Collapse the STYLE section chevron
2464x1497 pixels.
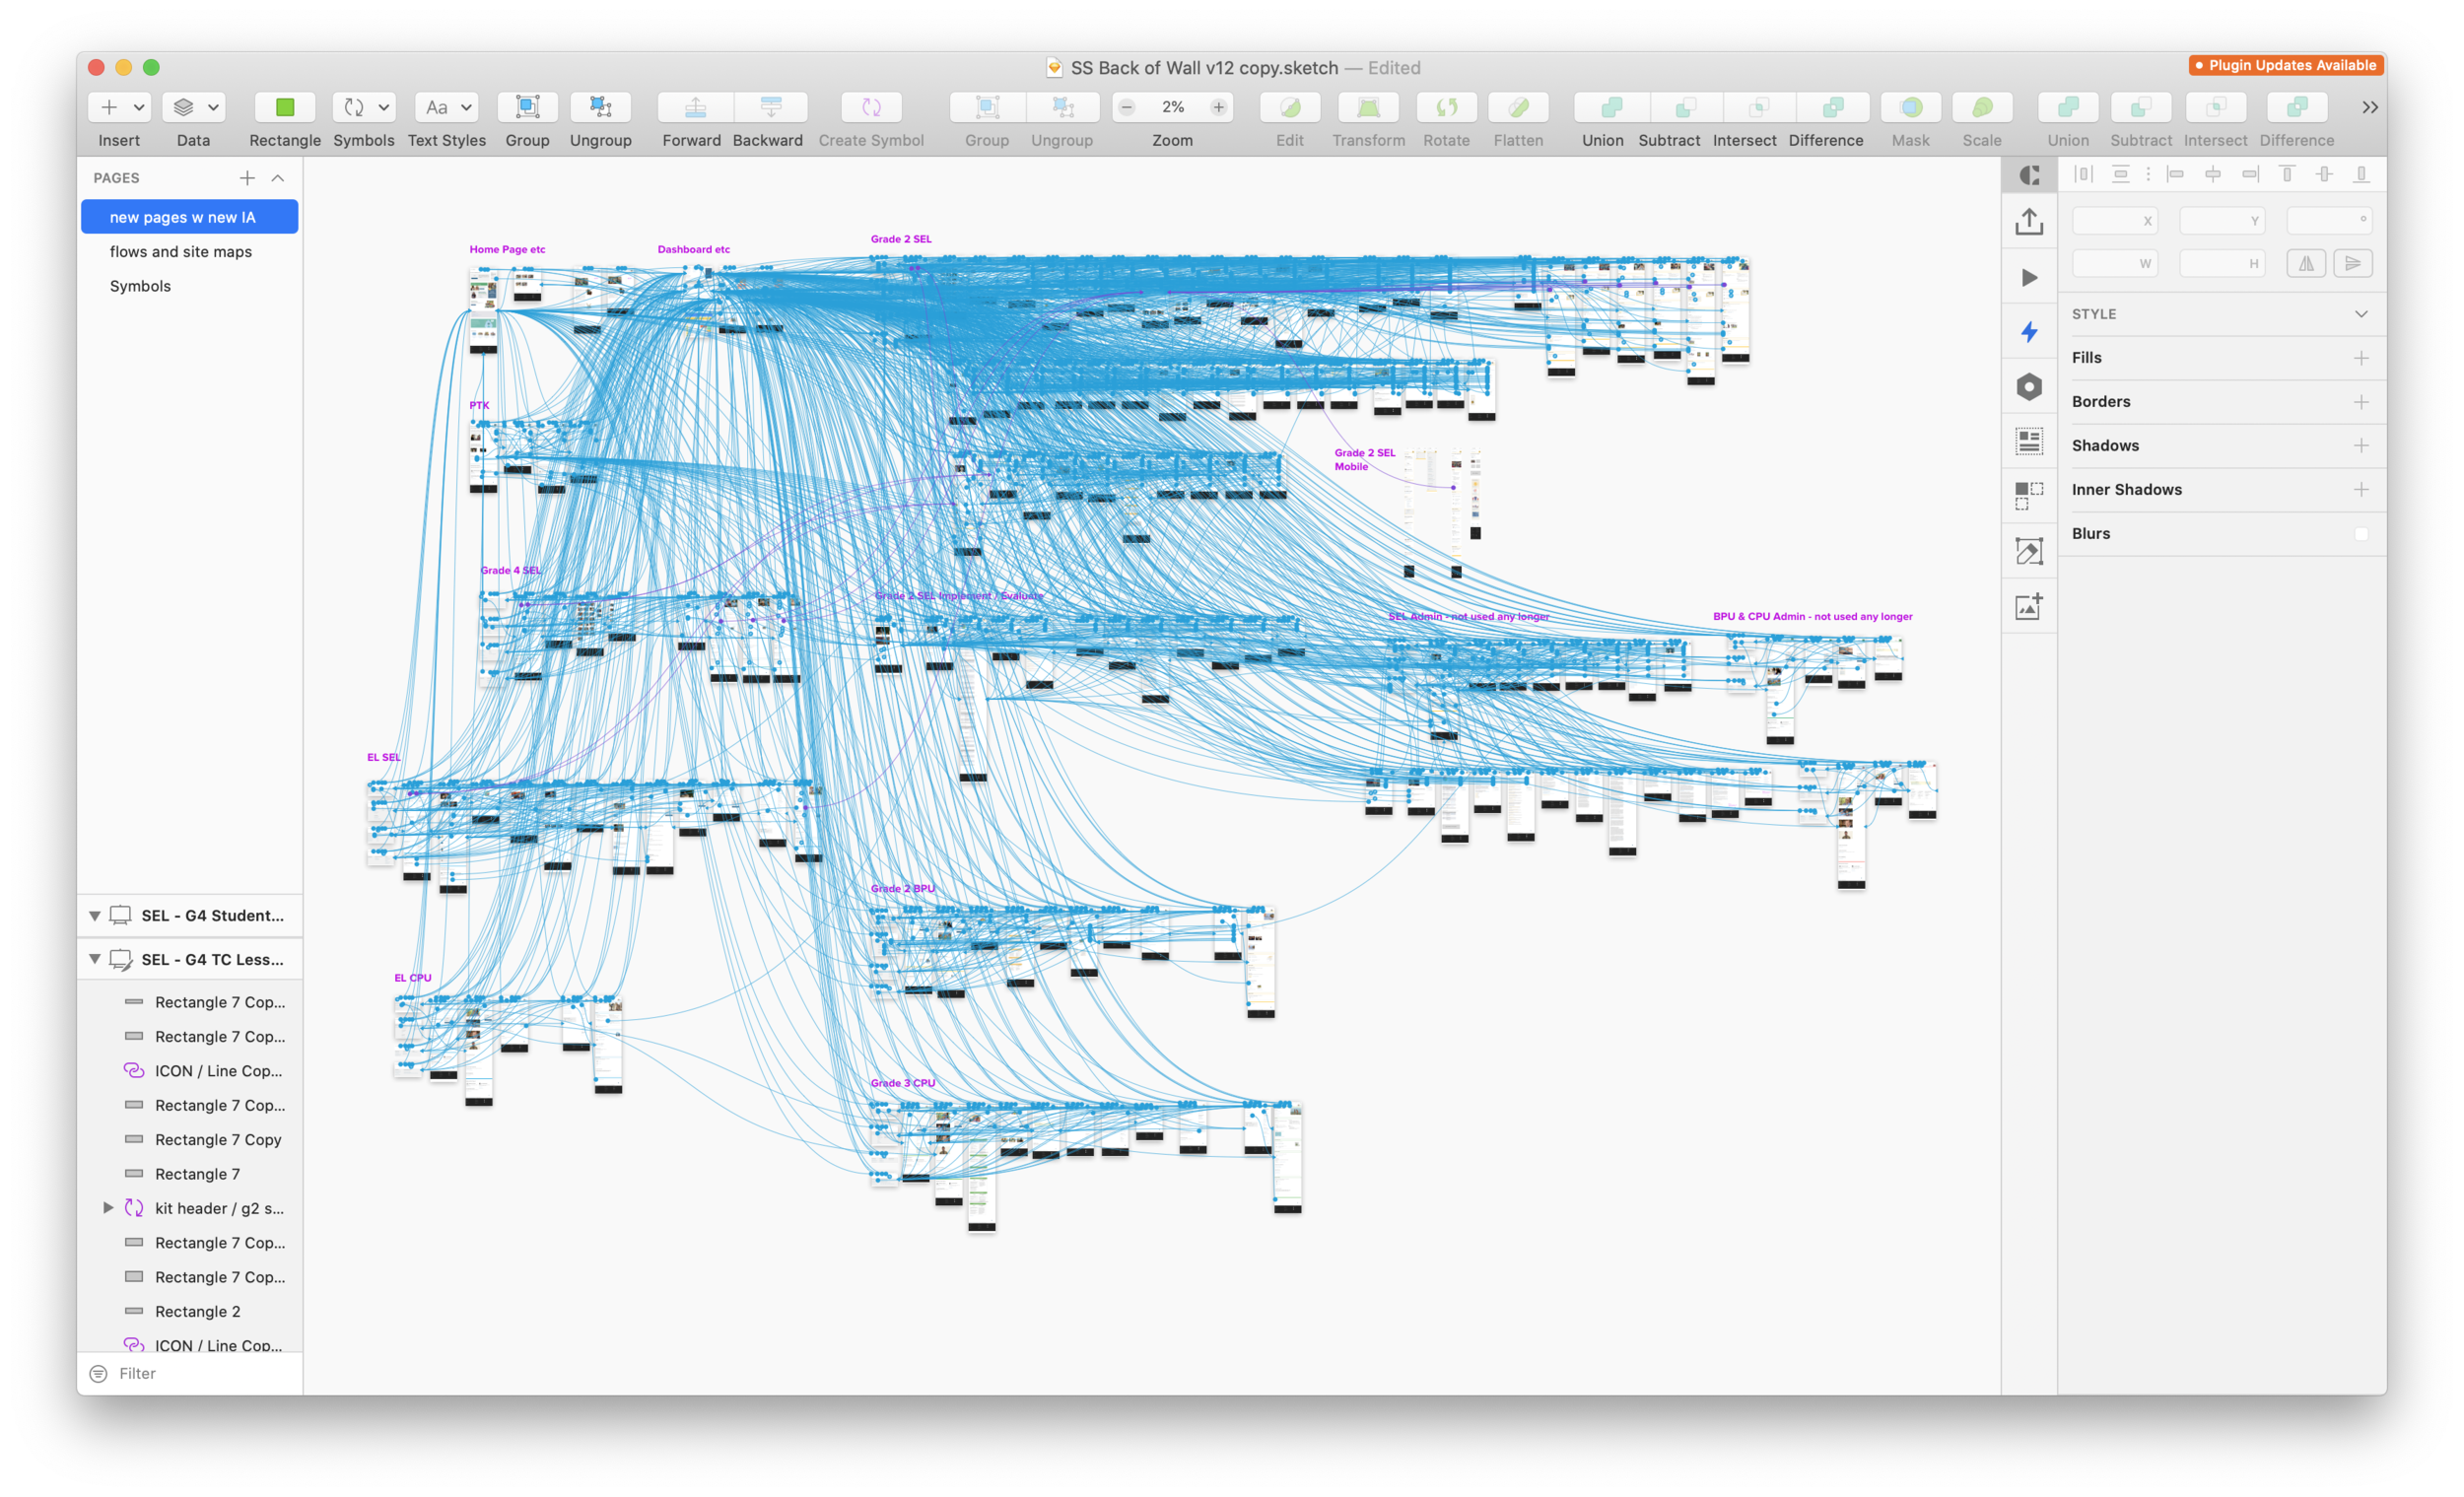[2361, 314]
